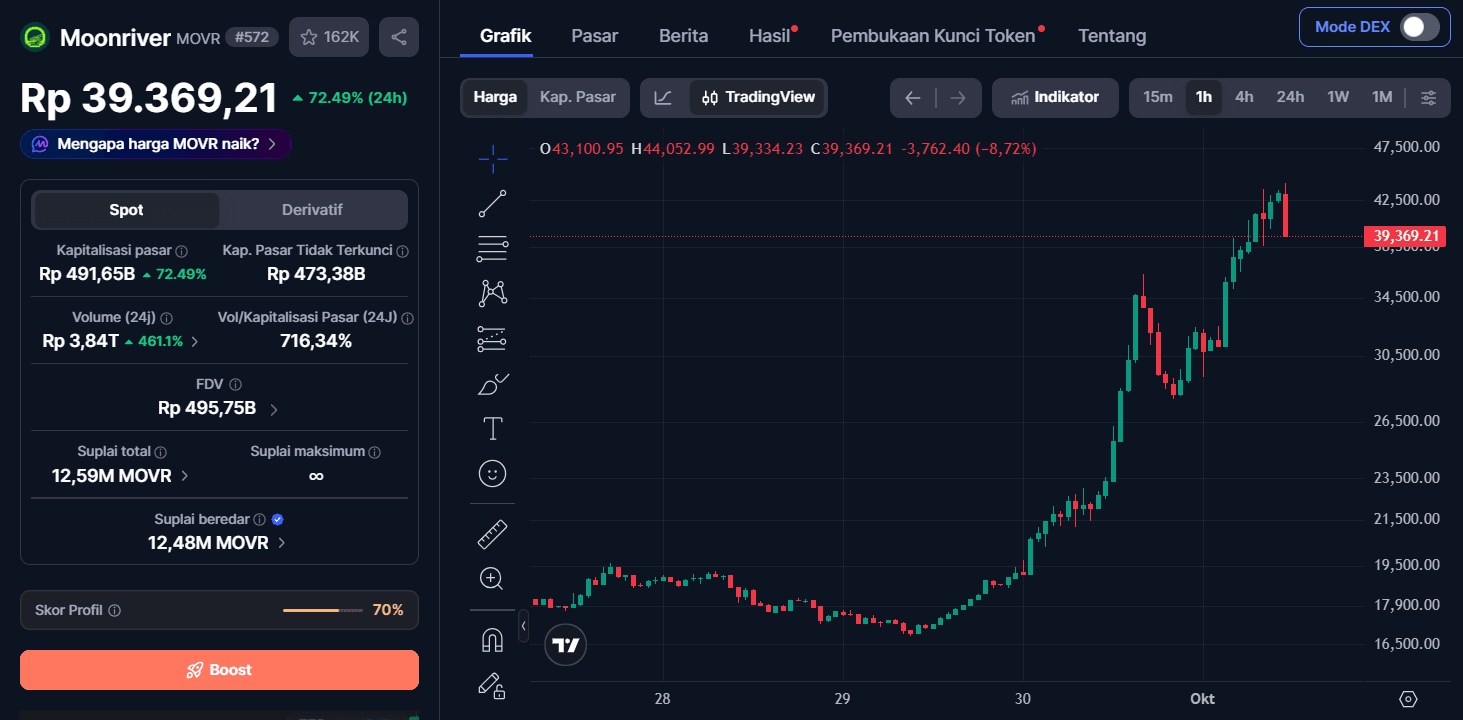Set the chart interval to 4h
The image size is (1463, 720).
coord(1244,97)
